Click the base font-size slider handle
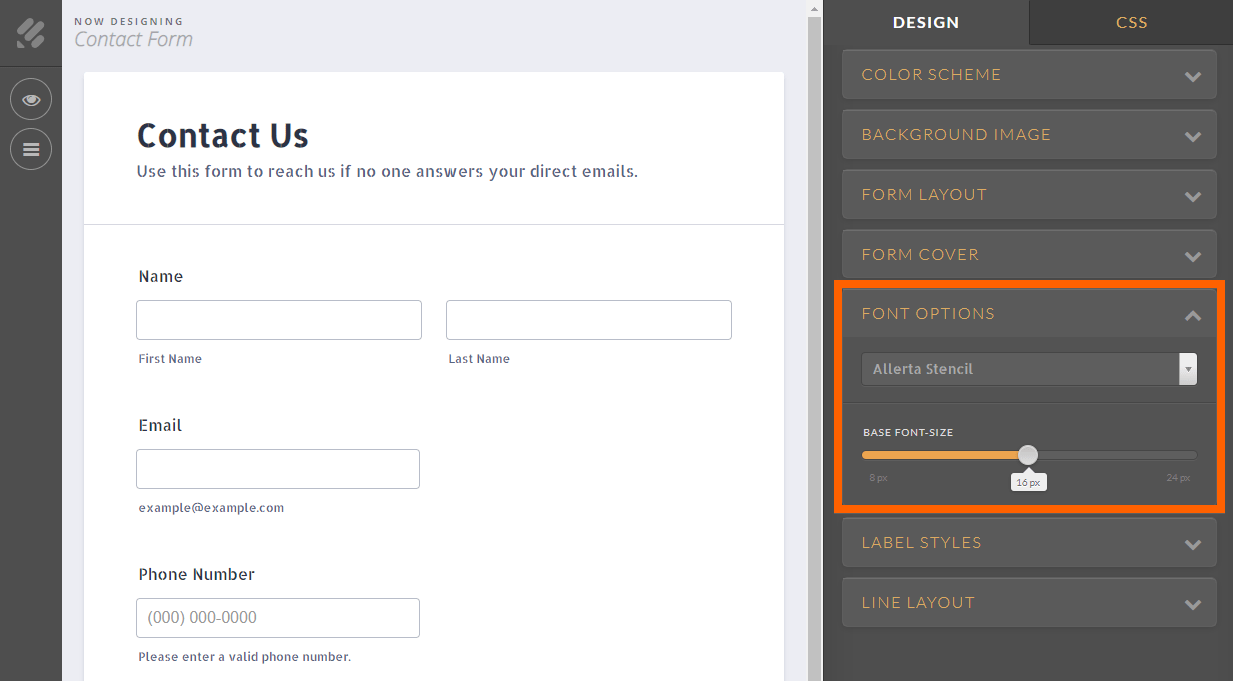 1028,455
